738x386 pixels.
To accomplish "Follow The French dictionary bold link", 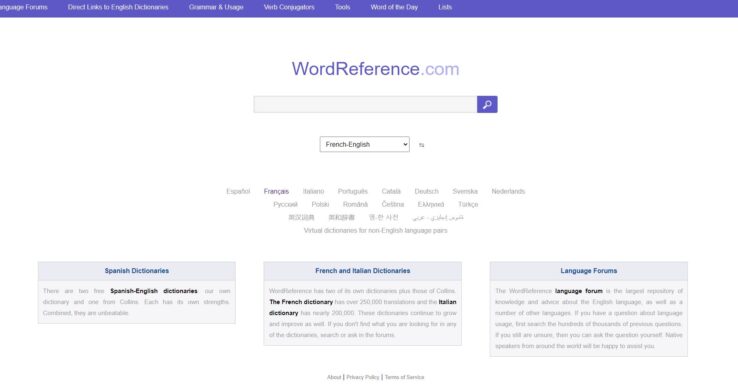I will 301,302.
